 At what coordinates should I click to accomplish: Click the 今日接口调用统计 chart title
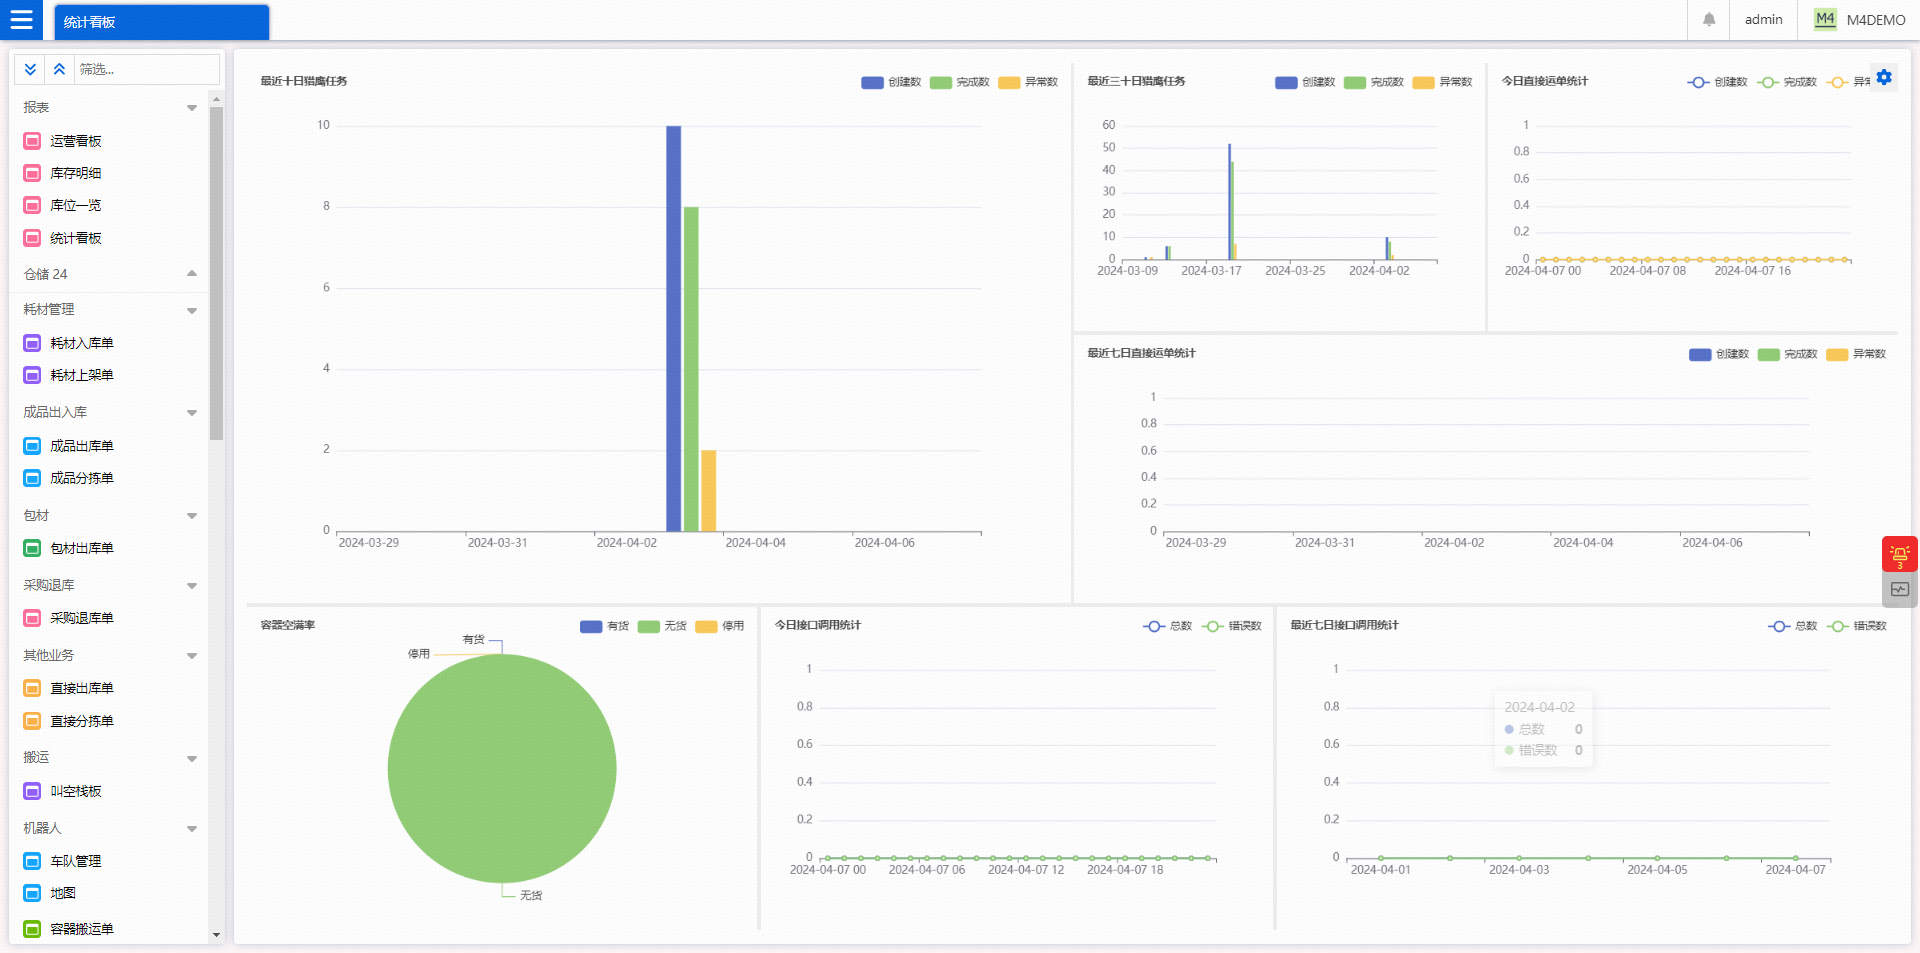(x=818, y=625)
